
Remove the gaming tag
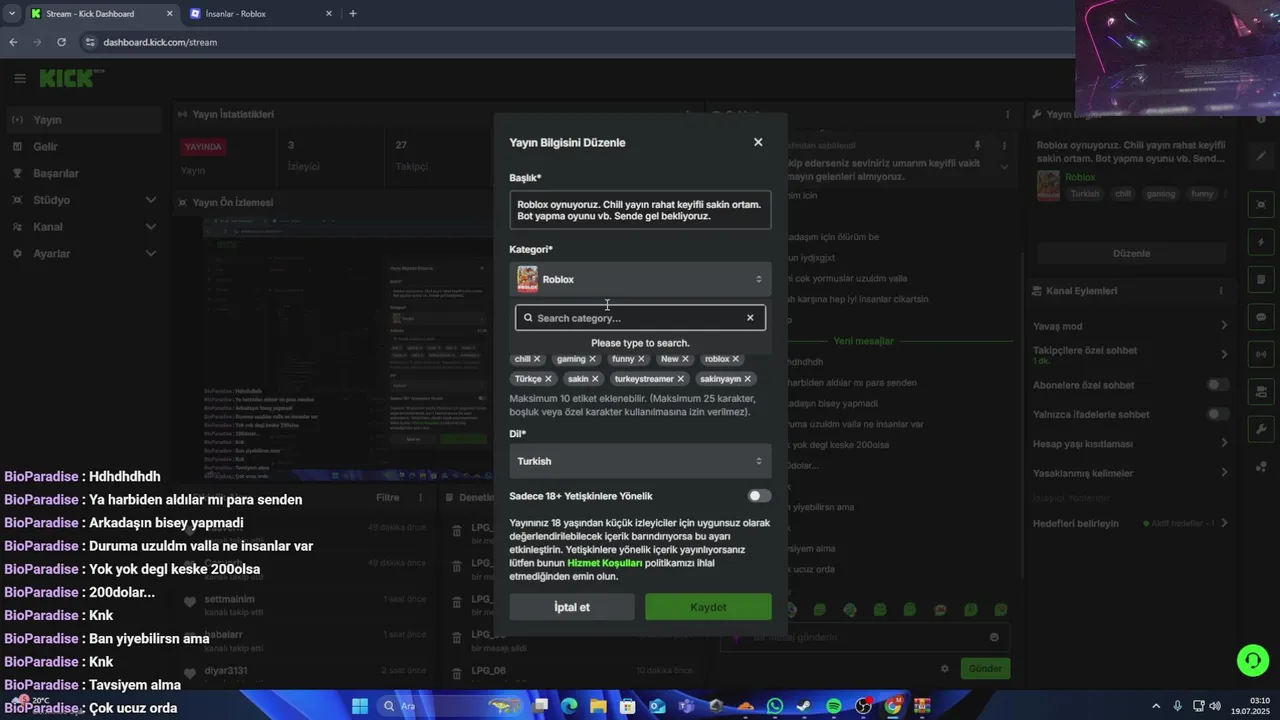pyautogui.click(x=592, y=359)
